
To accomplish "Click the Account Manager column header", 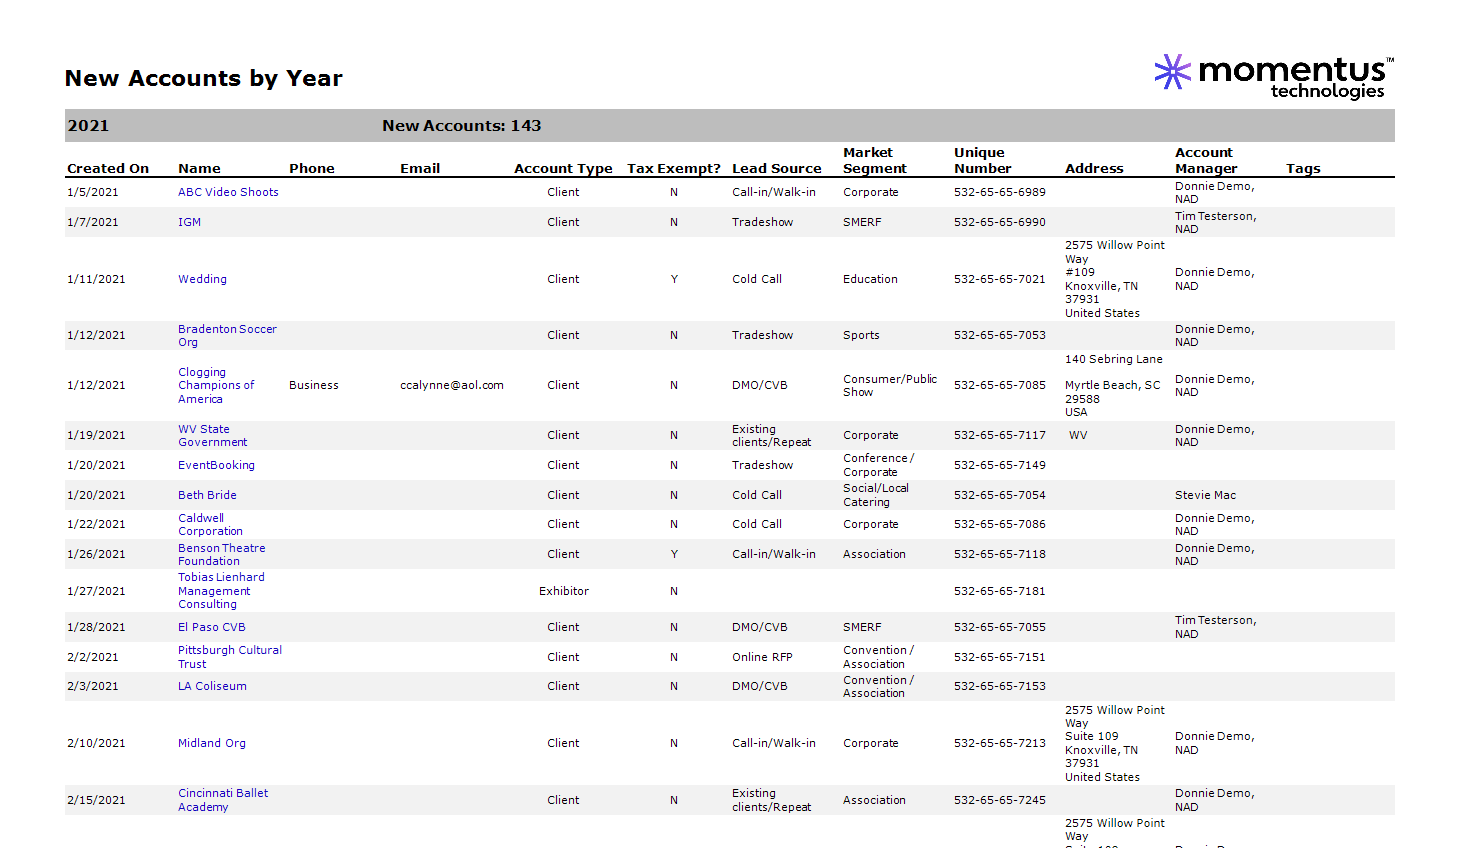I will pos(1206,160).
